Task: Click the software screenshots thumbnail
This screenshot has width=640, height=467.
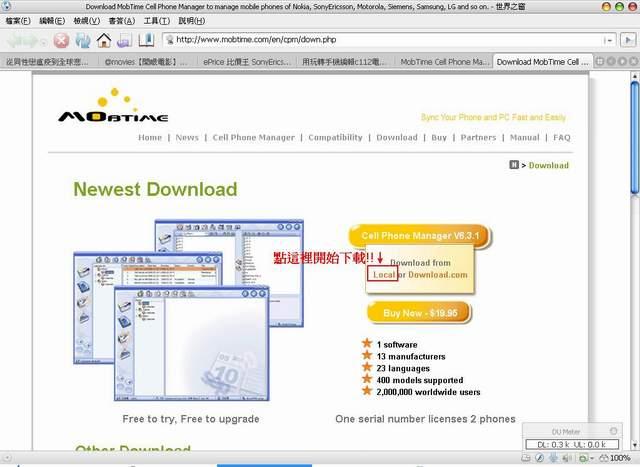Action: click(x=189, y=310)
